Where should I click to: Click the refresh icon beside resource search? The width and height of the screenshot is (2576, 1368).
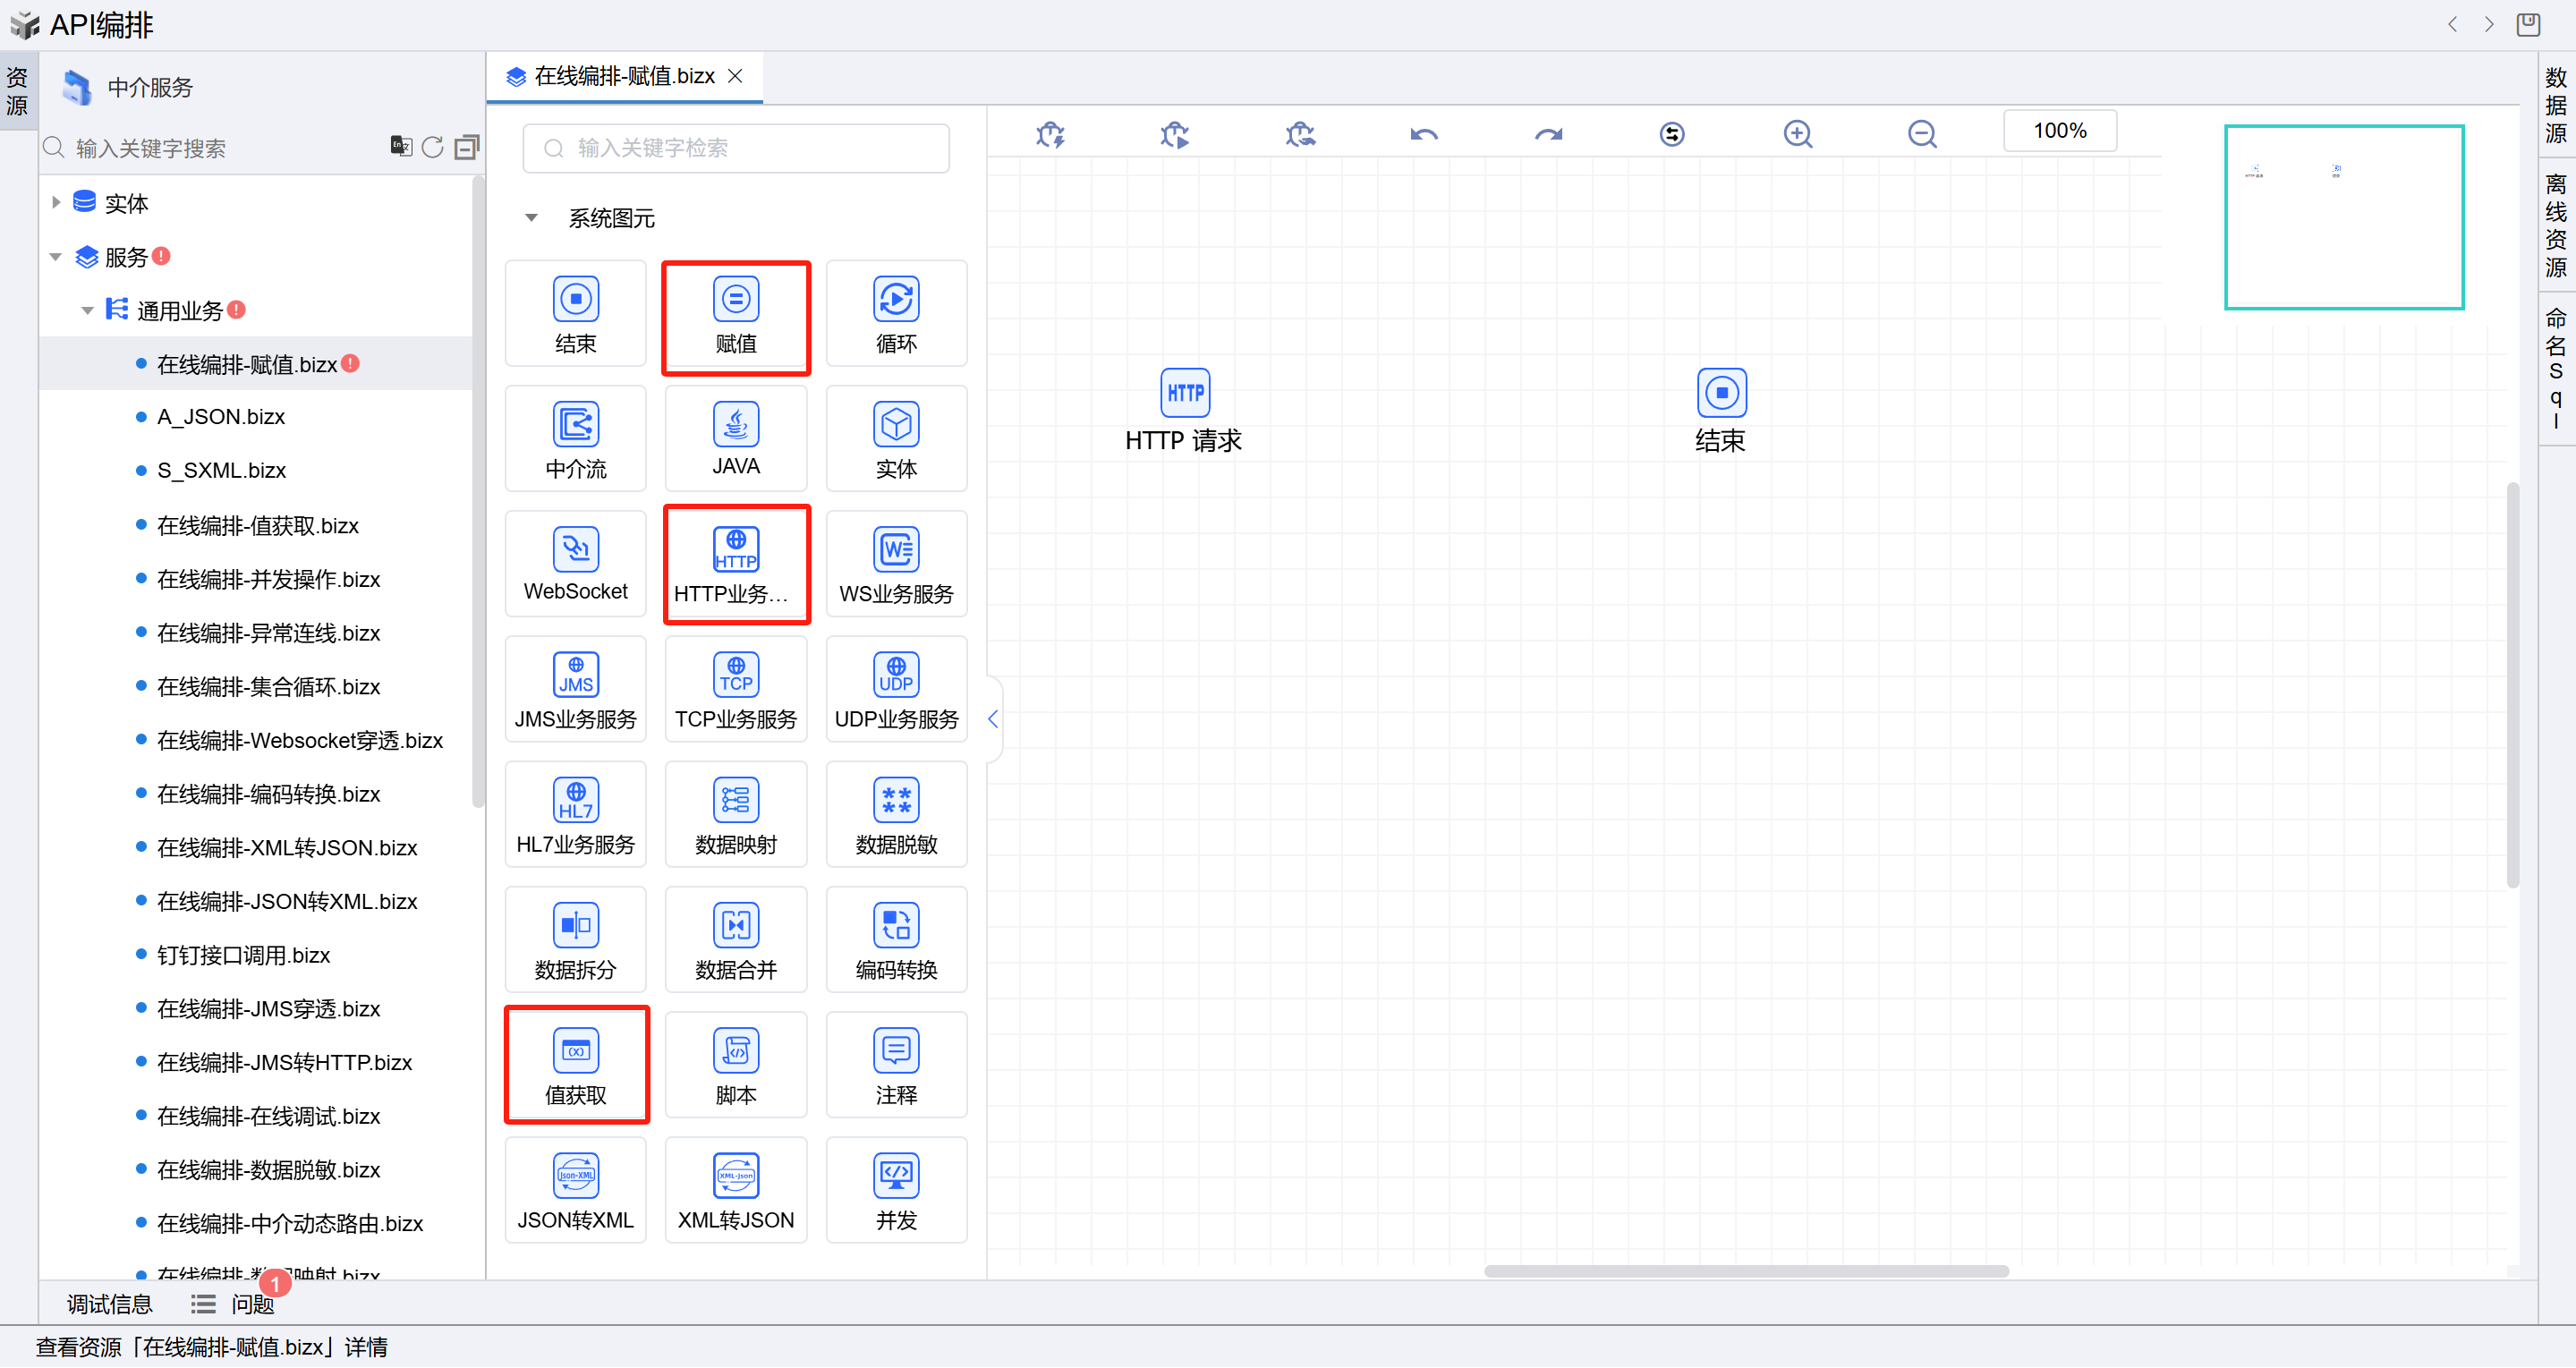coord(432,148)
